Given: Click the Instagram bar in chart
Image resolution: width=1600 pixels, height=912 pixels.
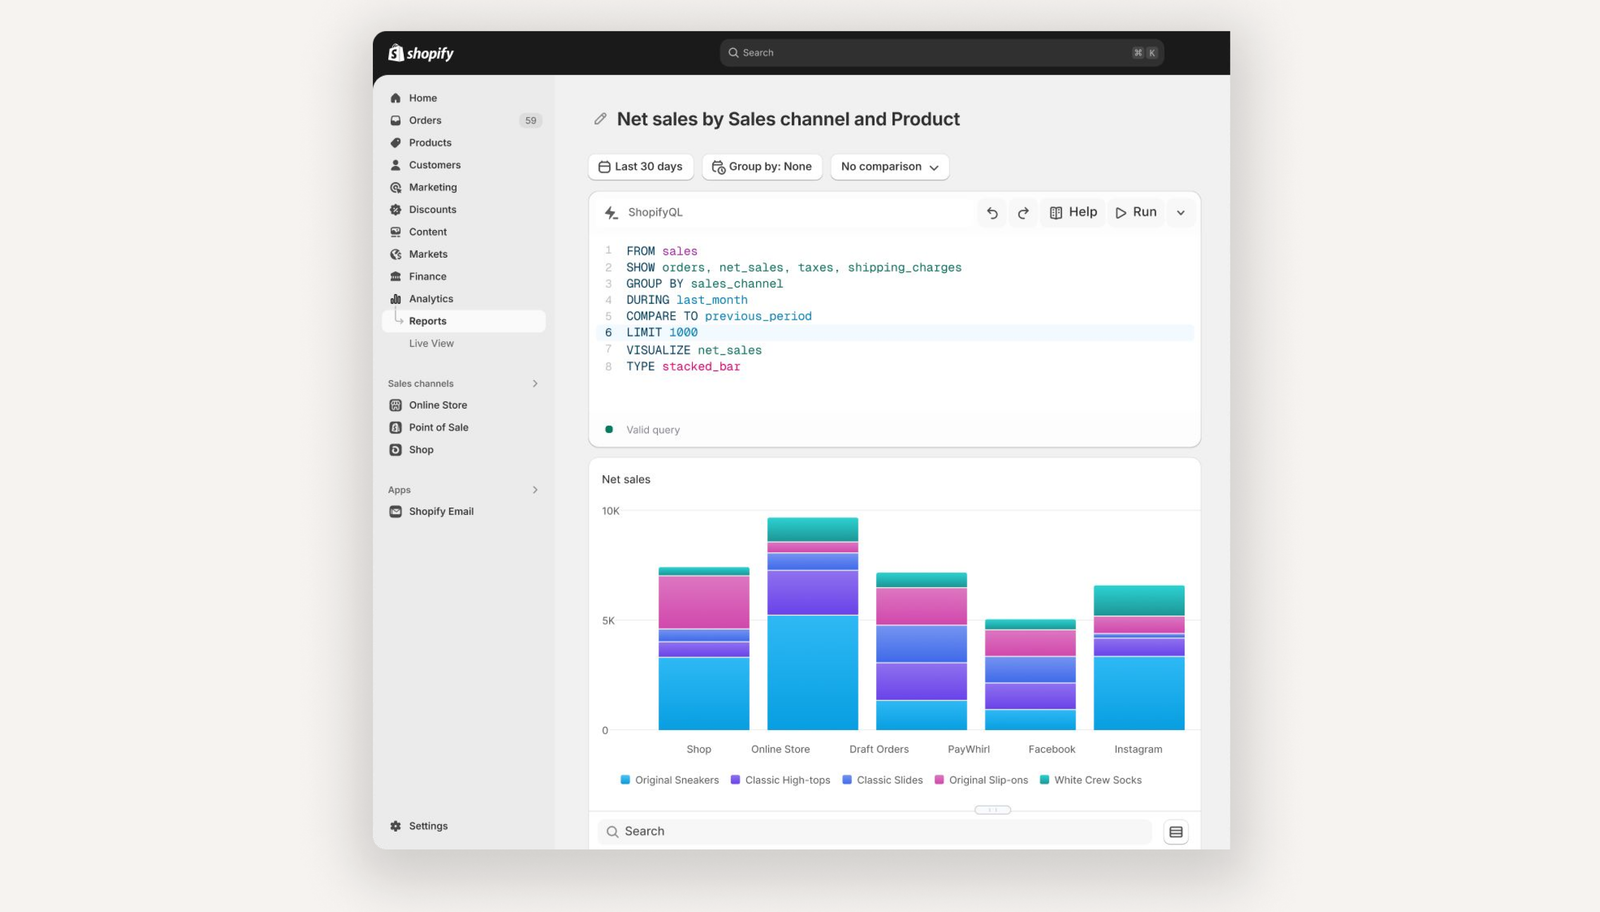Looking at the screenshot, I should coord(1139,658).
